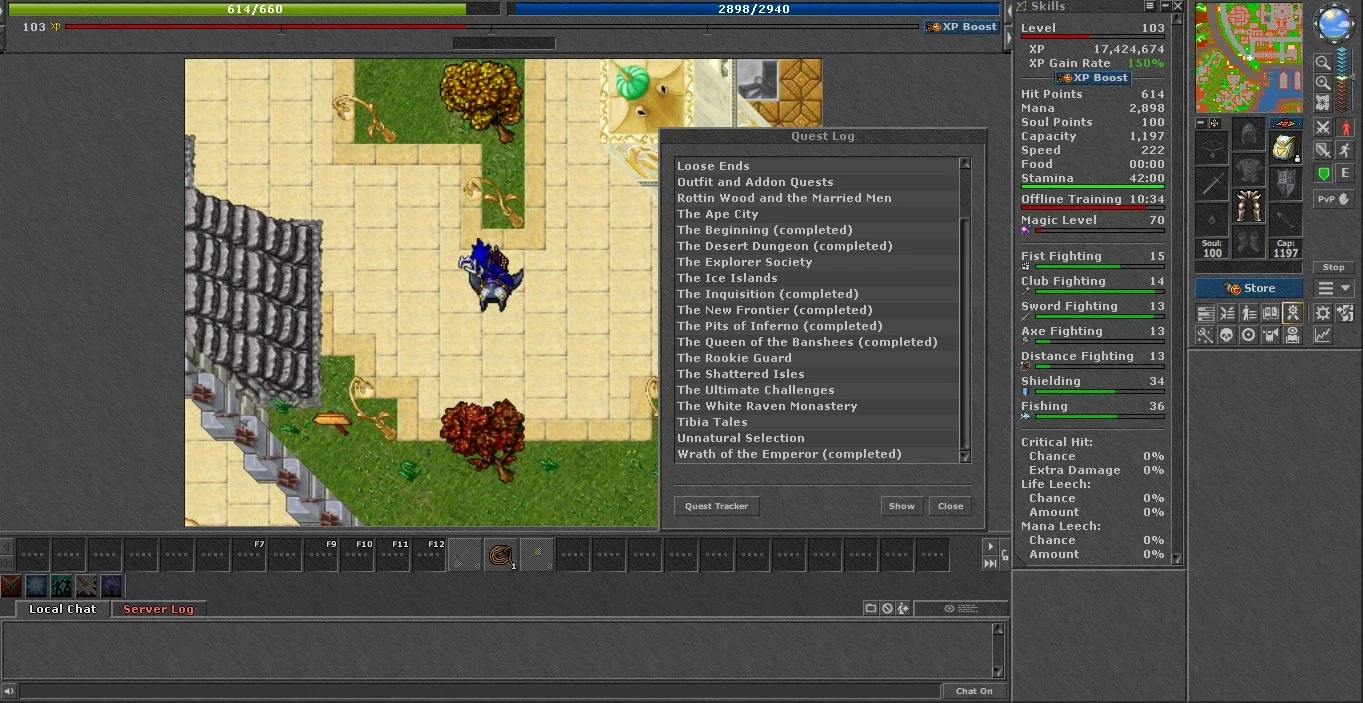
Task: Click the minimap zoom out magnifier
Action: [1323, 63]
